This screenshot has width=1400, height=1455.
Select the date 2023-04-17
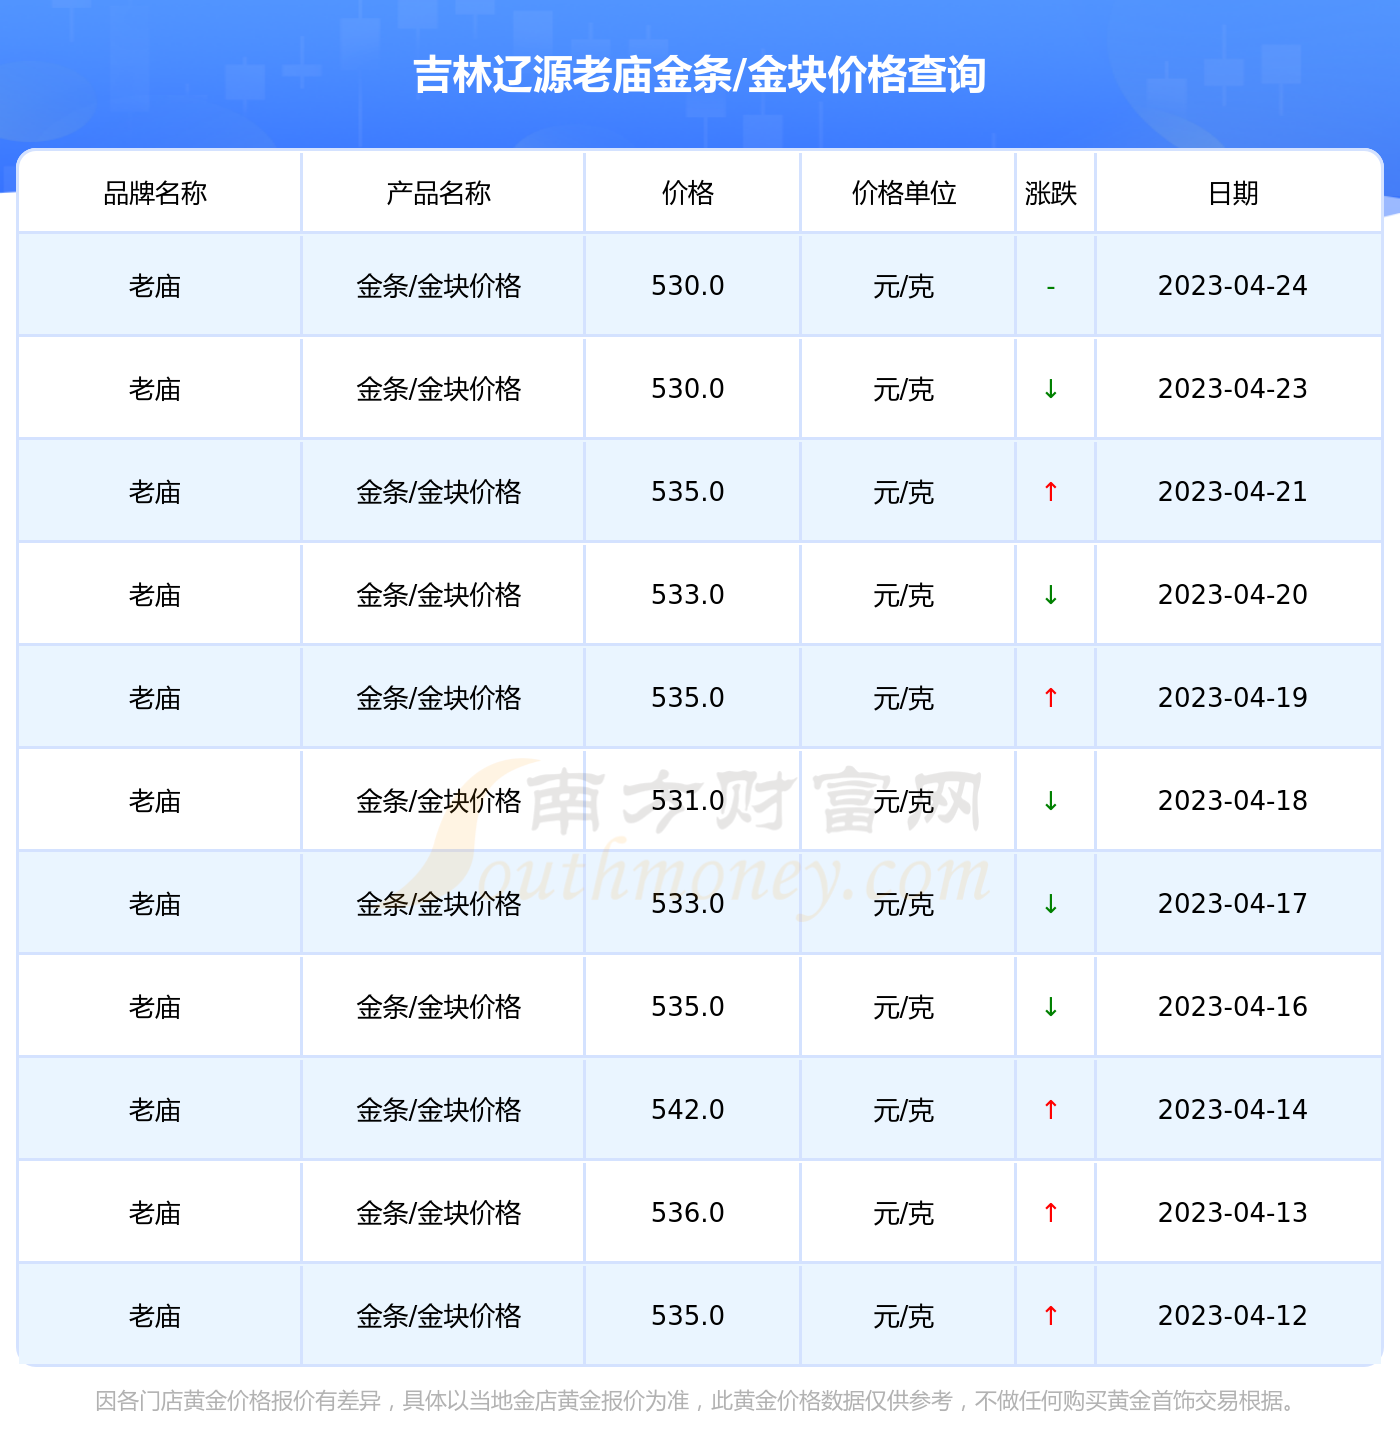[1233, 904]
